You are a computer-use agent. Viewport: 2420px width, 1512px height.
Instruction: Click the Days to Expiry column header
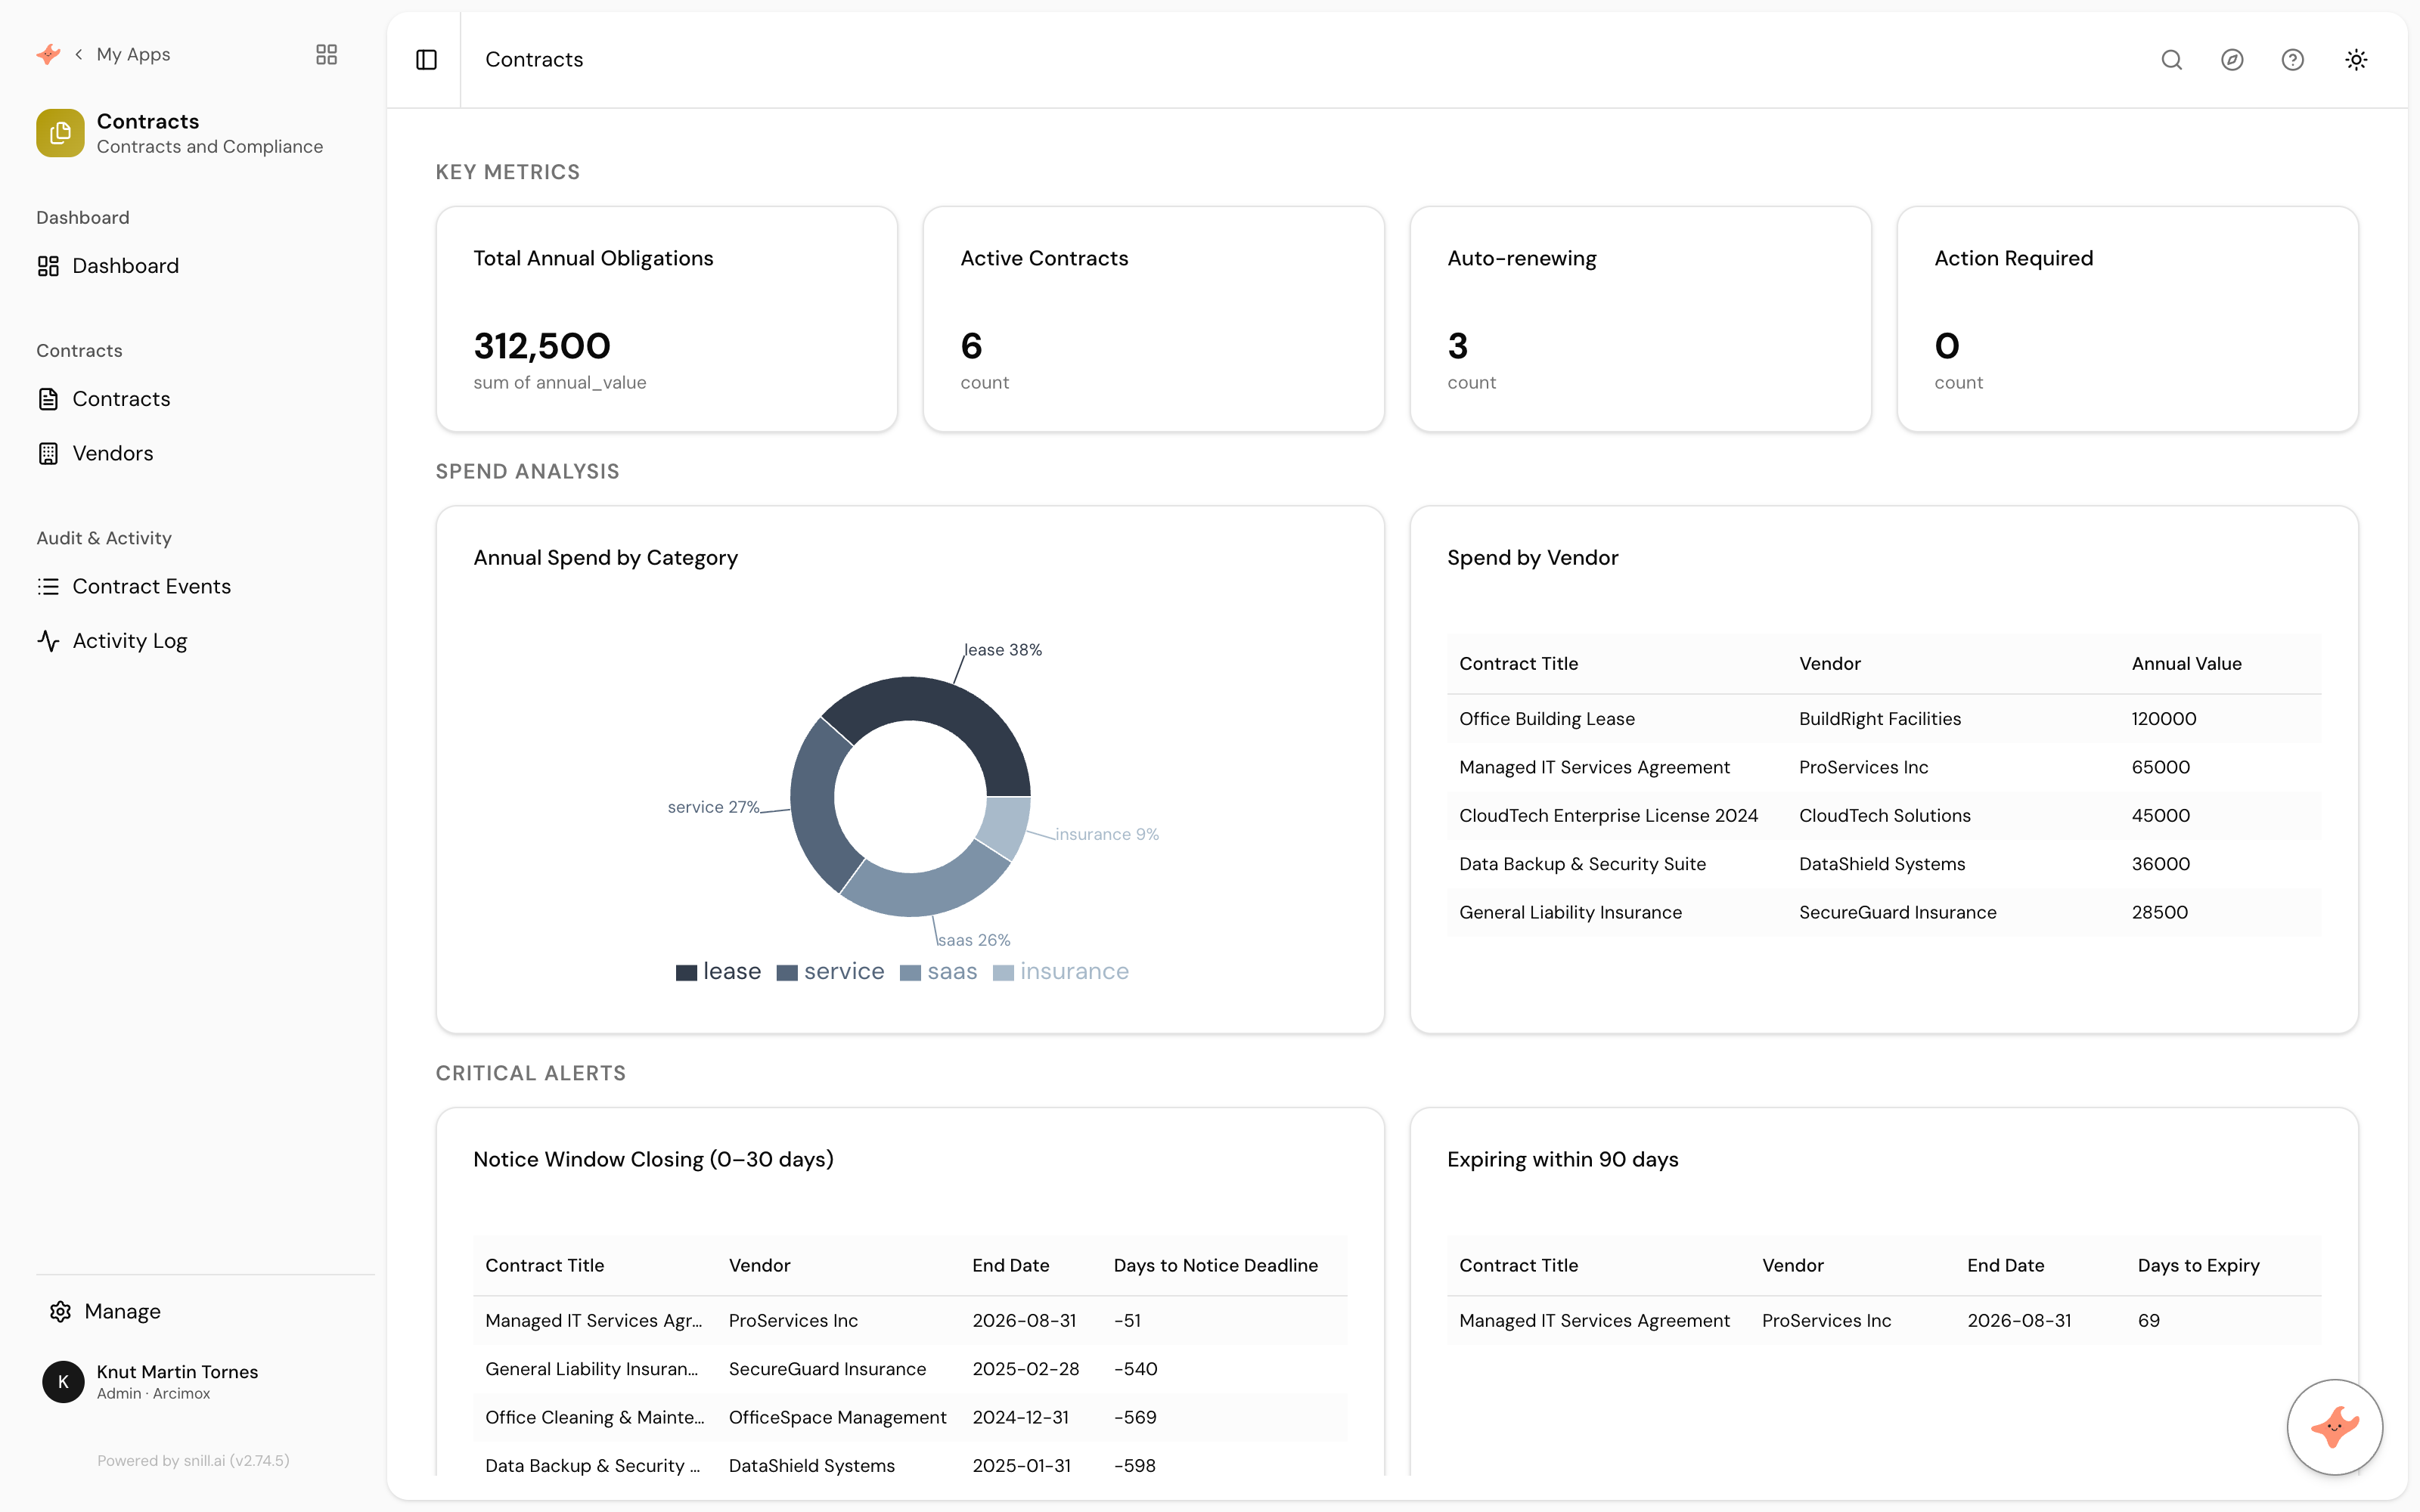pos(2198,1266)
